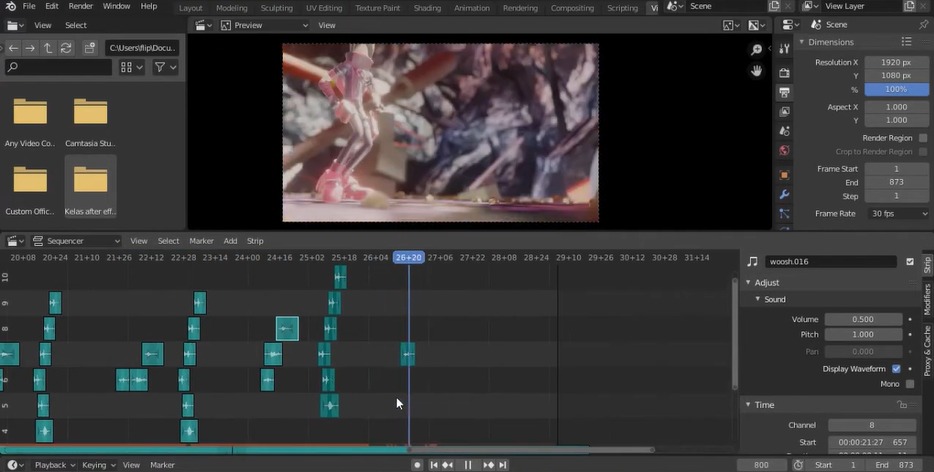
Task: Go to parent directory in file browser
Action: [x=48, y=47]
